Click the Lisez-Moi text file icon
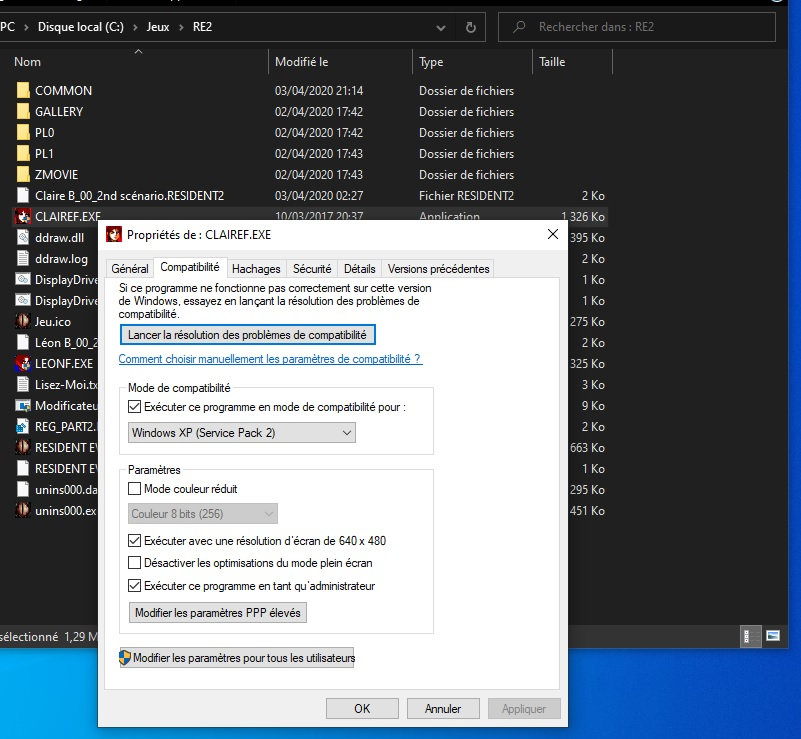The width and height of the screenshot is (801, 739). pyautogui.click(x=23, y=384)
